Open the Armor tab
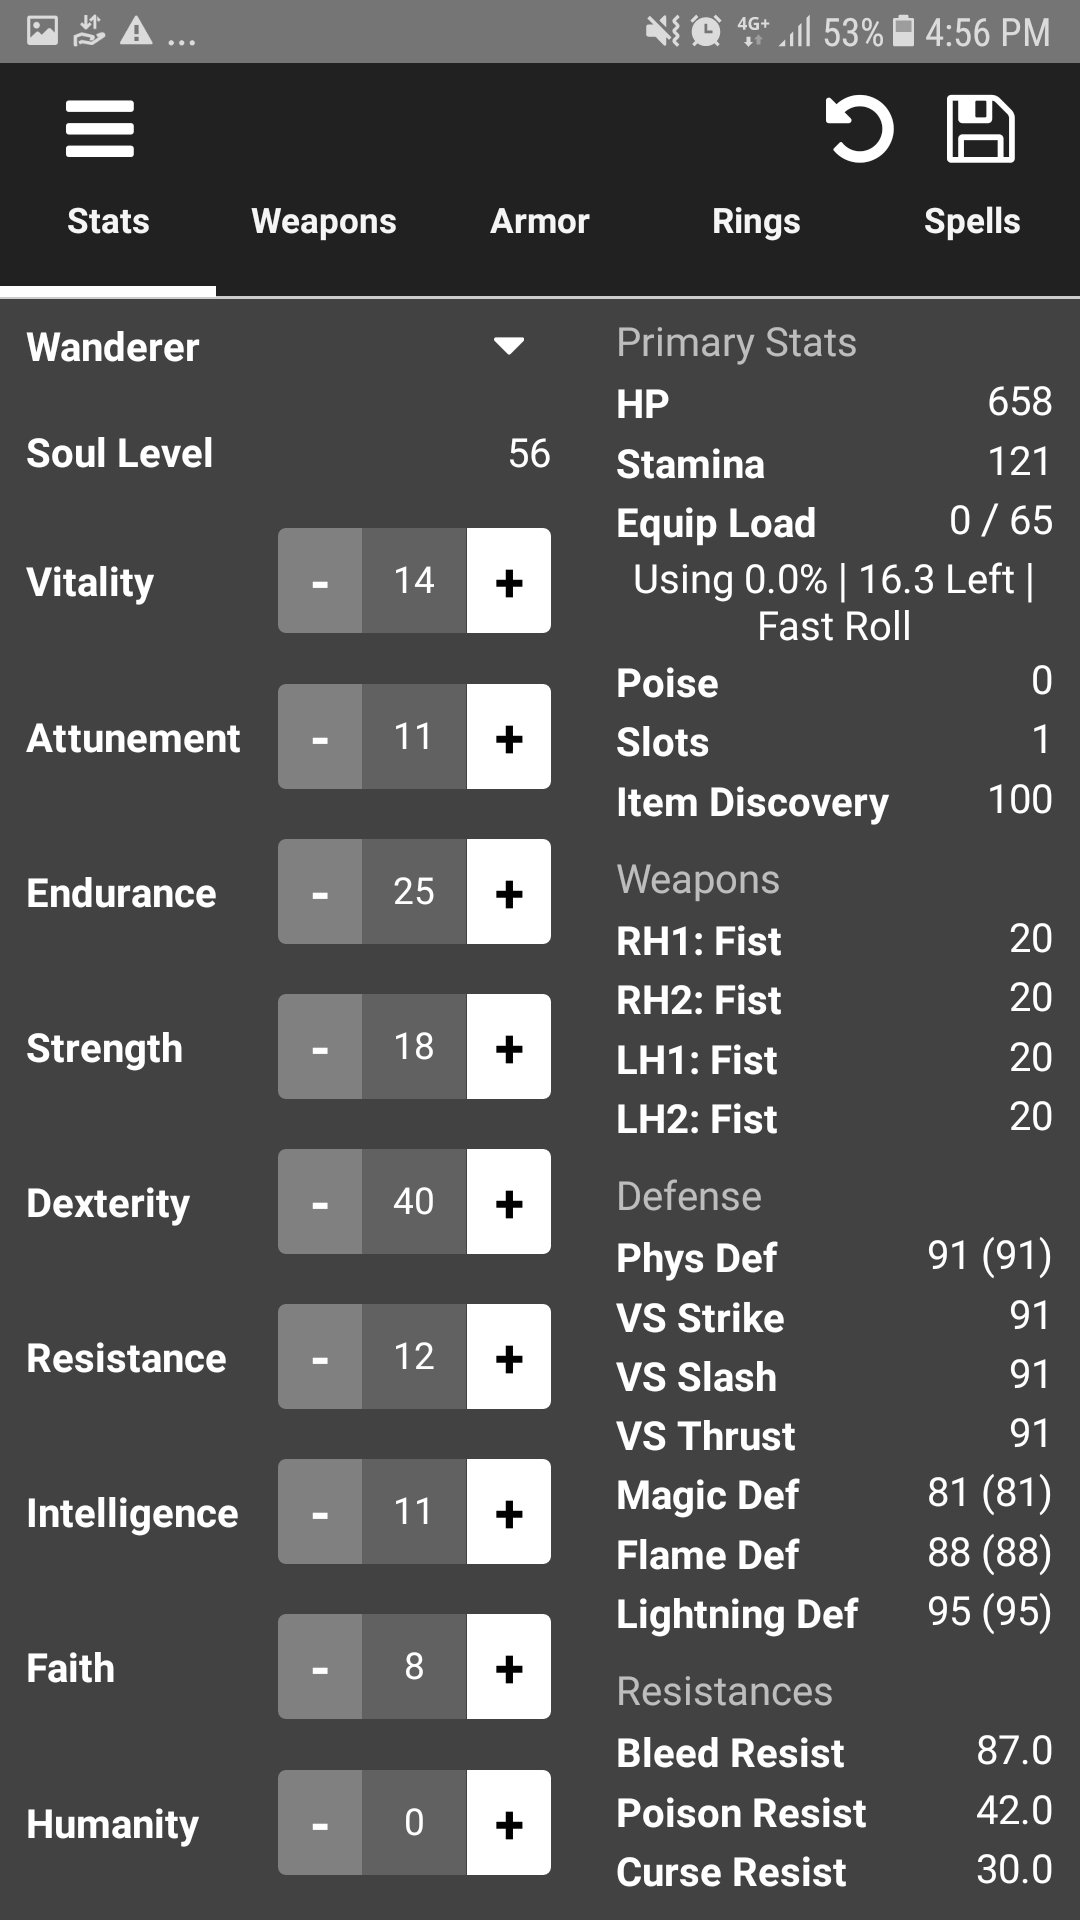The width and height of the screenshot is (1080, 1920). [x=540, y=221]
